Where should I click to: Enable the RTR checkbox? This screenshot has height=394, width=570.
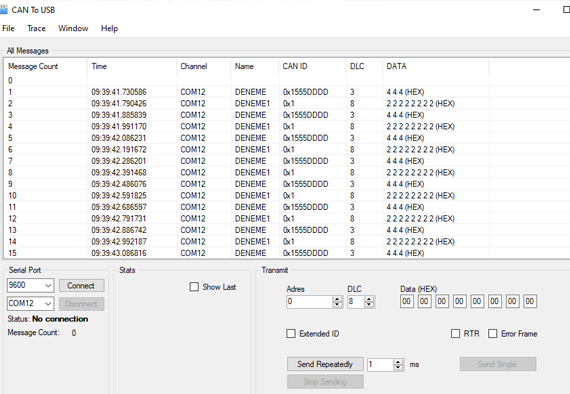tap(455, 333)
